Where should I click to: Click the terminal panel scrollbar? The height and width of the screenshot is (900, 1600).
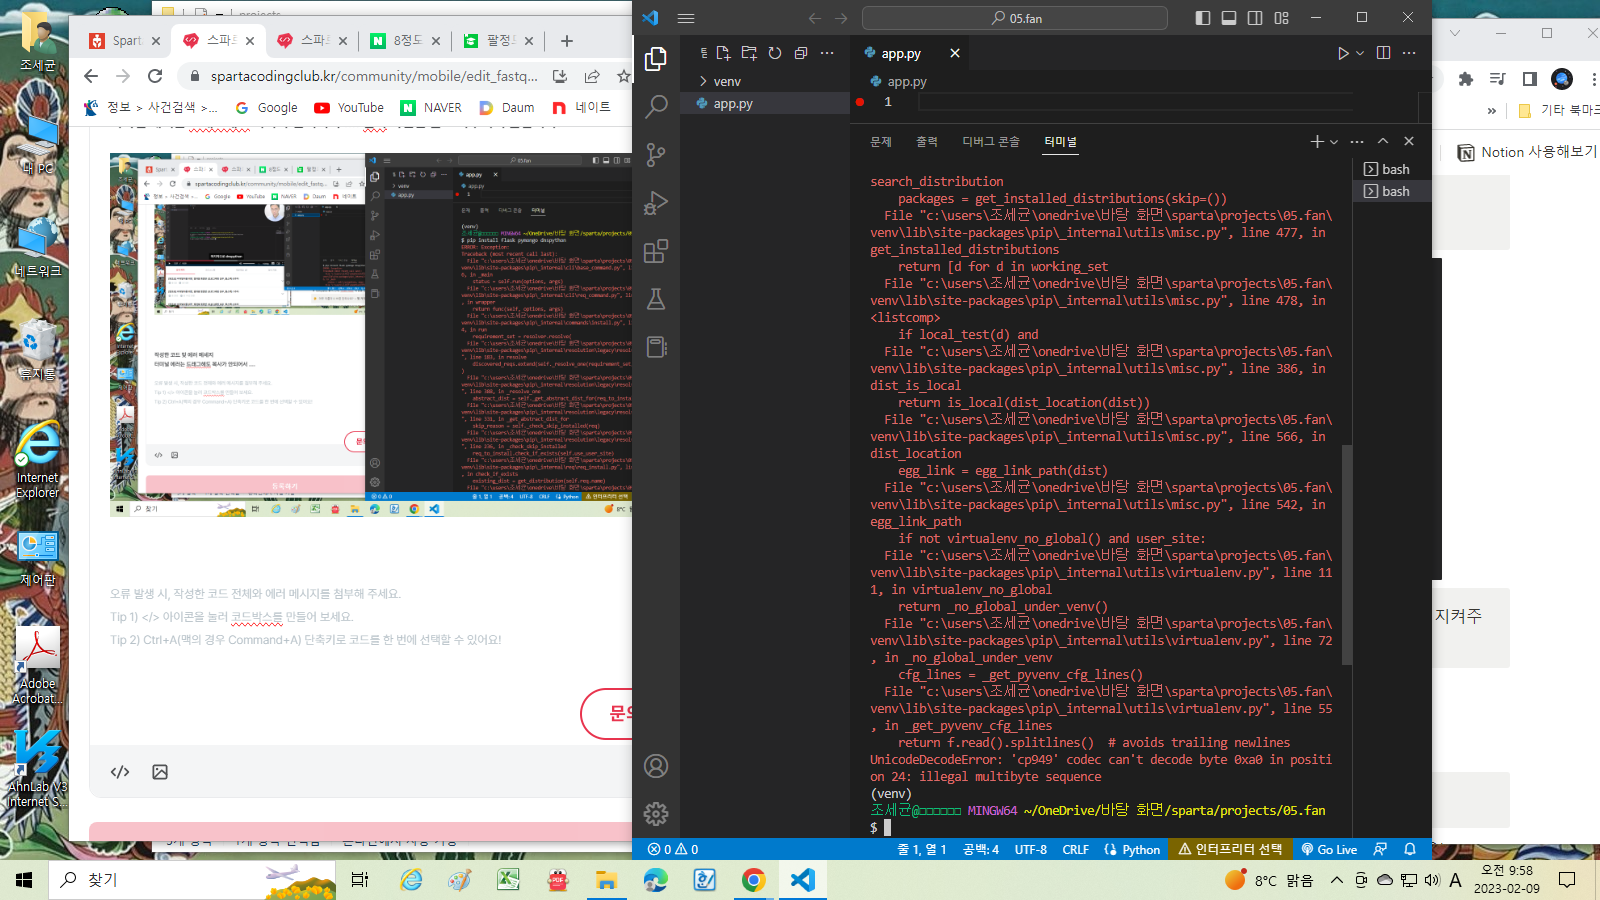click(1346, 555)
